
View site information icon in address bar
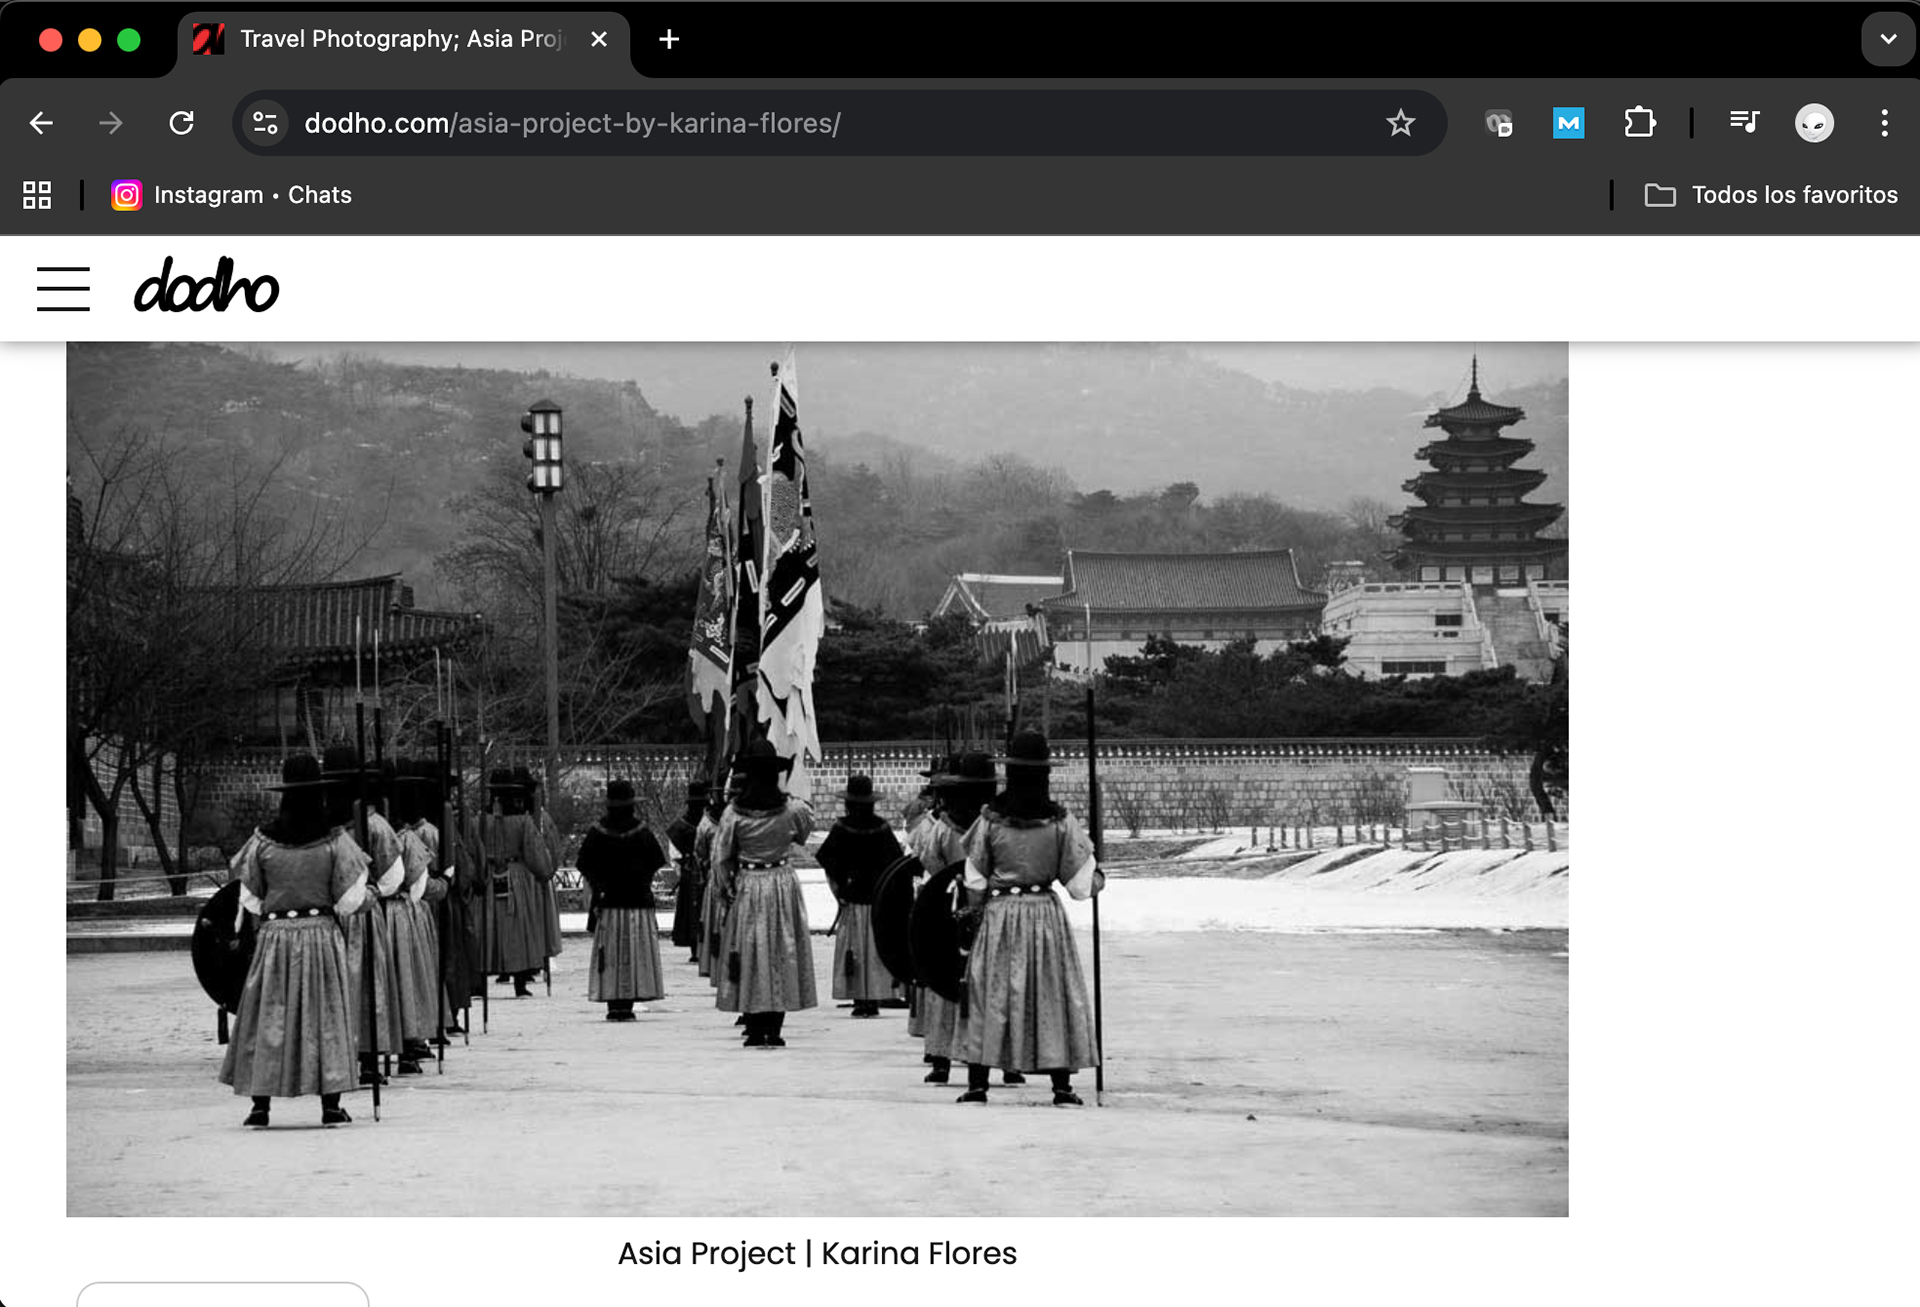tap(266, 123)
